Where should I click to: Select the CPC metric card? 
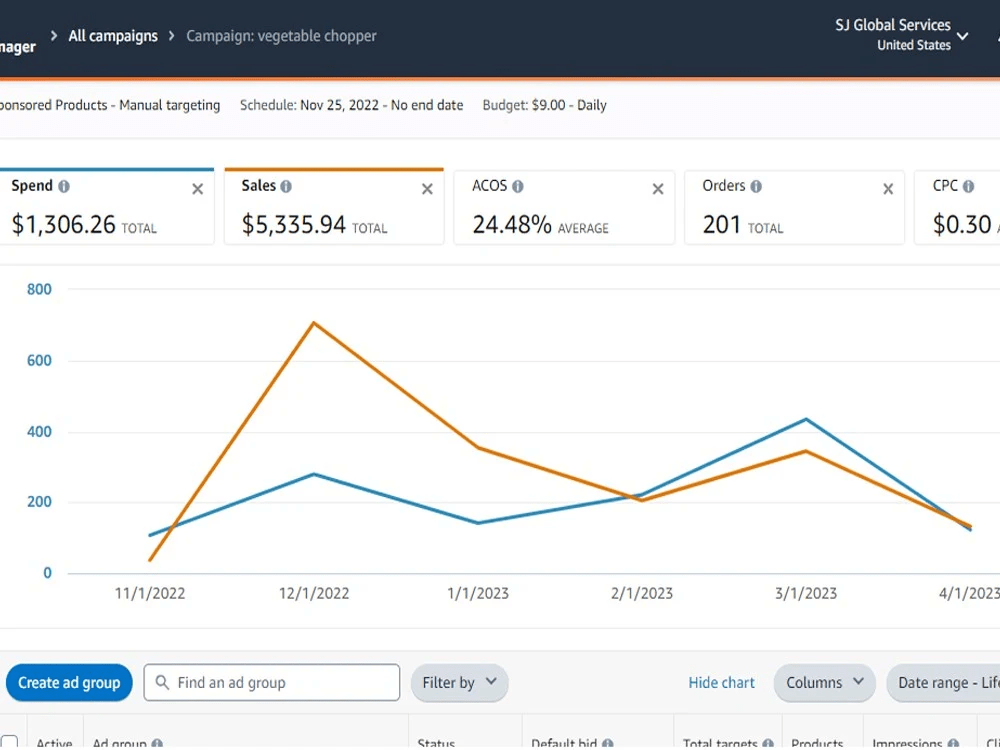pos(957,207)
